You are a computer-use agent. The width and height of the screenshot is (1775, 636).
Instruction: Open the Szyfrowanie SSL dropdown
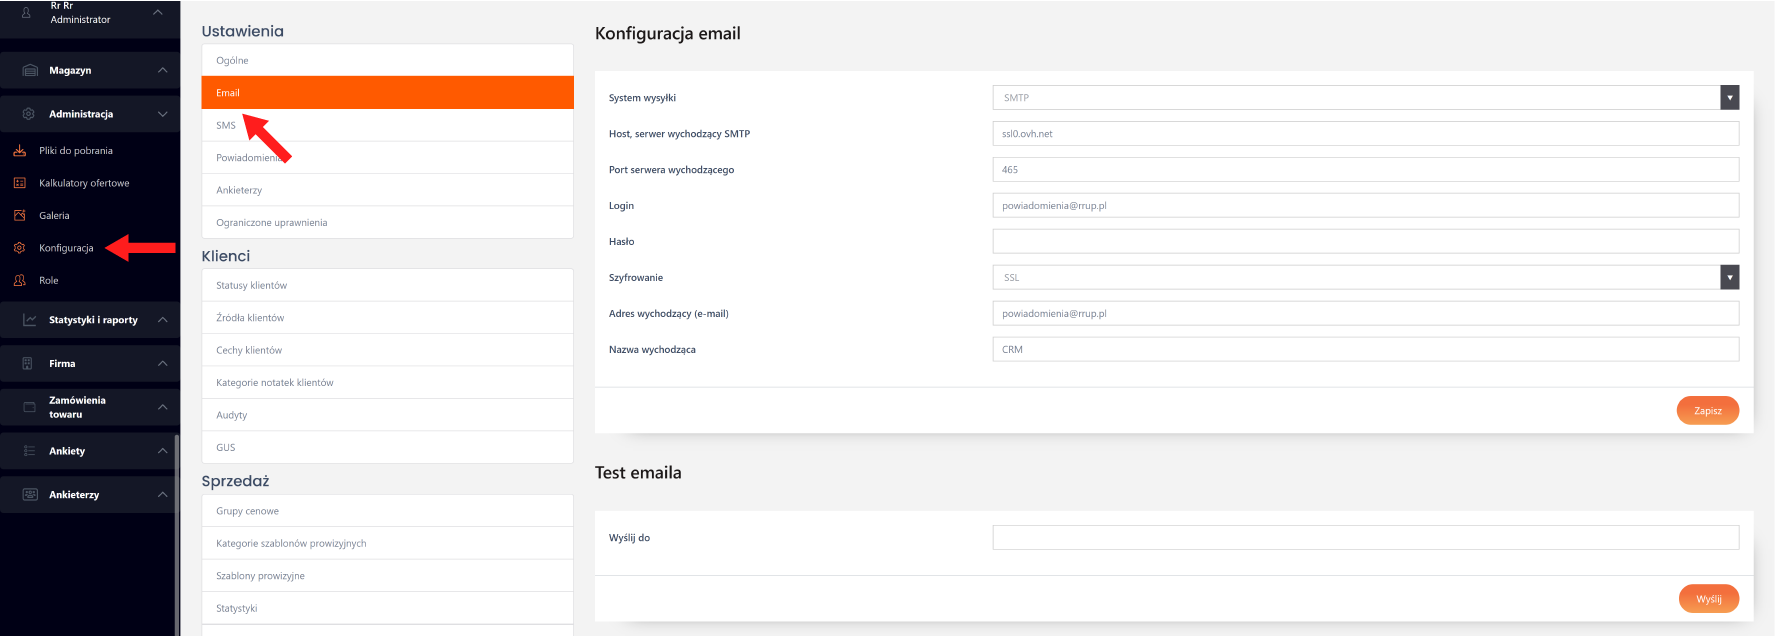coord(1365,278)
